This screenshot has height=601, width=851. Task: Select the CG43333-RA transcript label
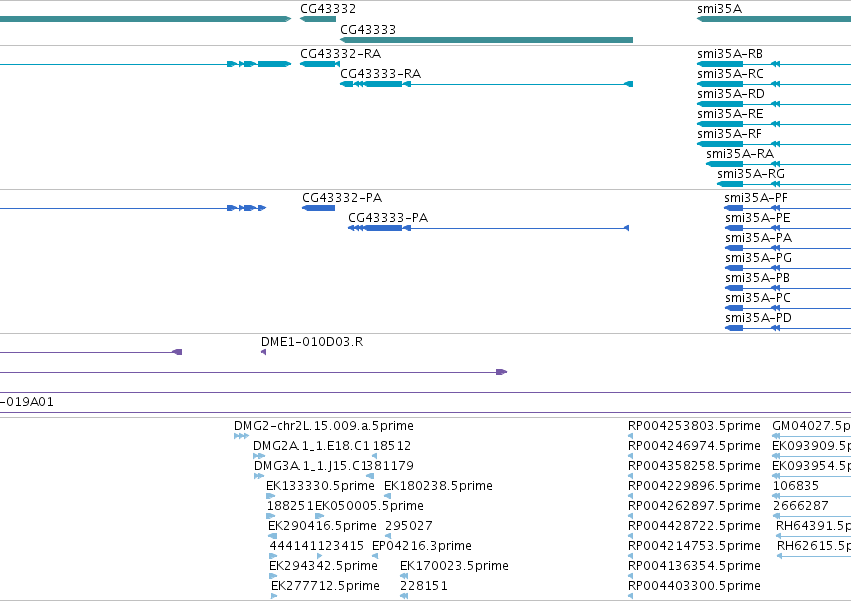pos(380,74)
